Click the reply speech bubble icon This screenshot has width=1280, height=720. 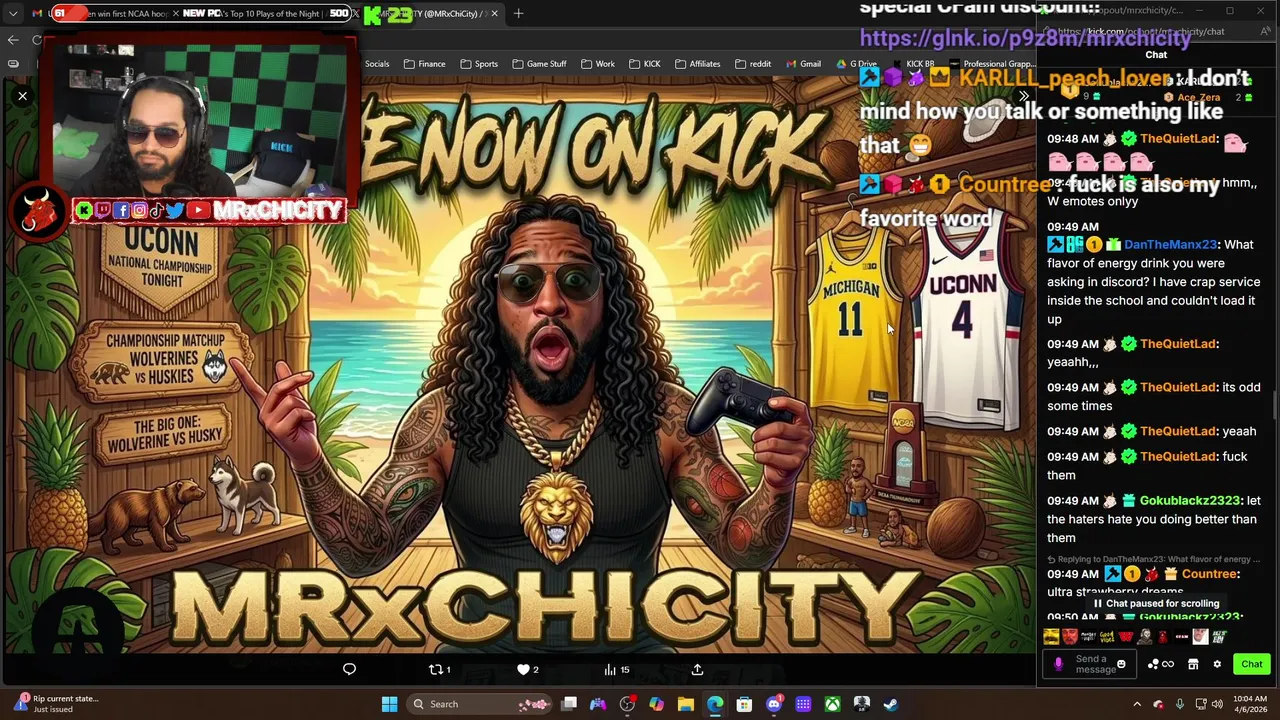pos(349,669)
